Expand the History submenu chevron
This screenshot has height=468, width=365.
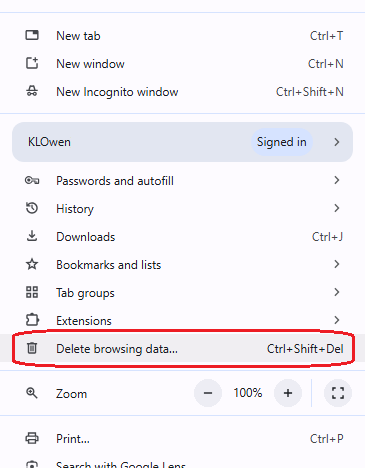tap(337, 208)
